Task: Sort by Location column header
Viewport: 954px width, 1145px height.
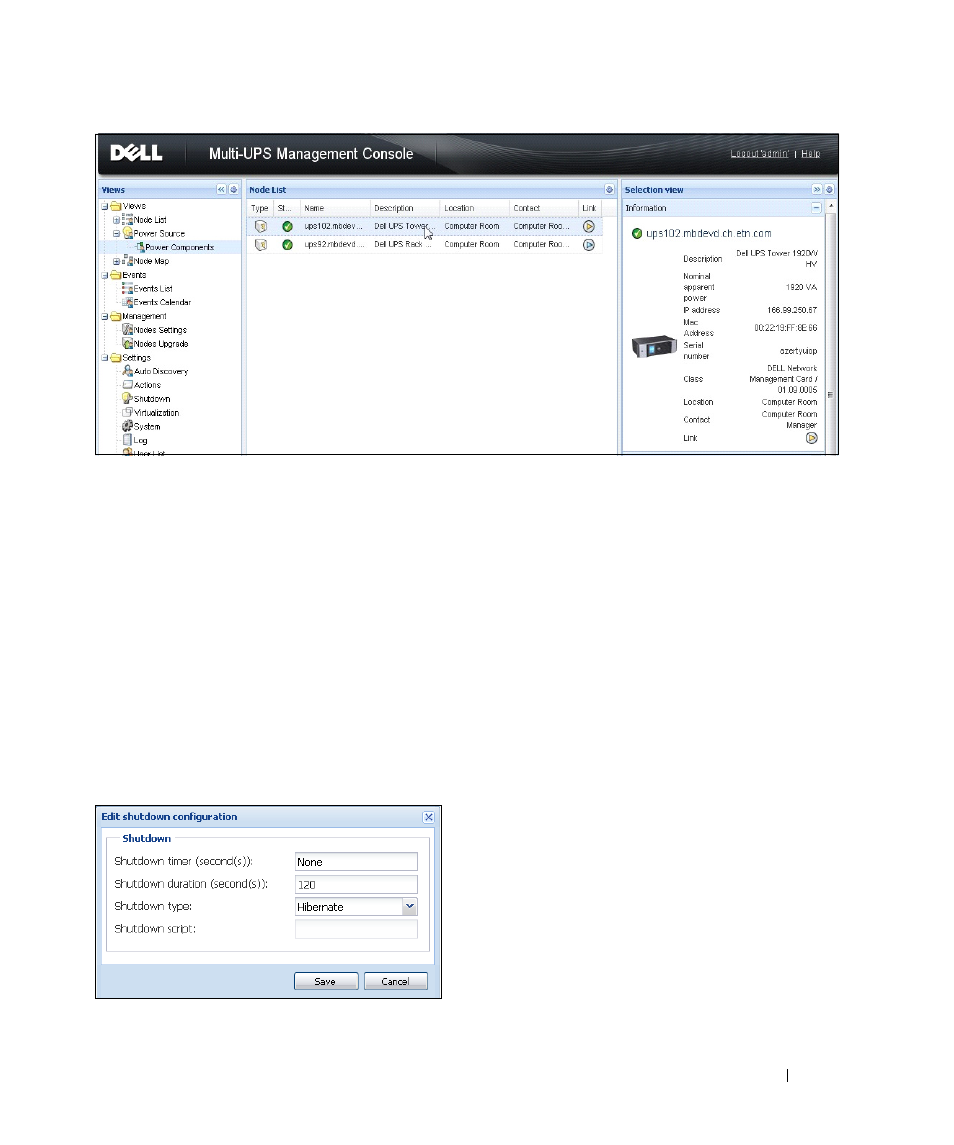Action: click(x=475, y=208)
